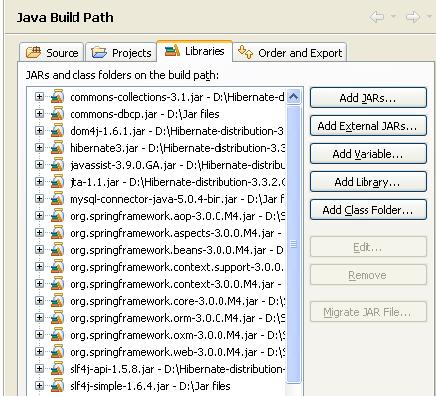Viewport: 436px width, 397px height.
Task: Click the jar icon of commons-collections-3.1.jar
Action: click(x=57, y=97)
